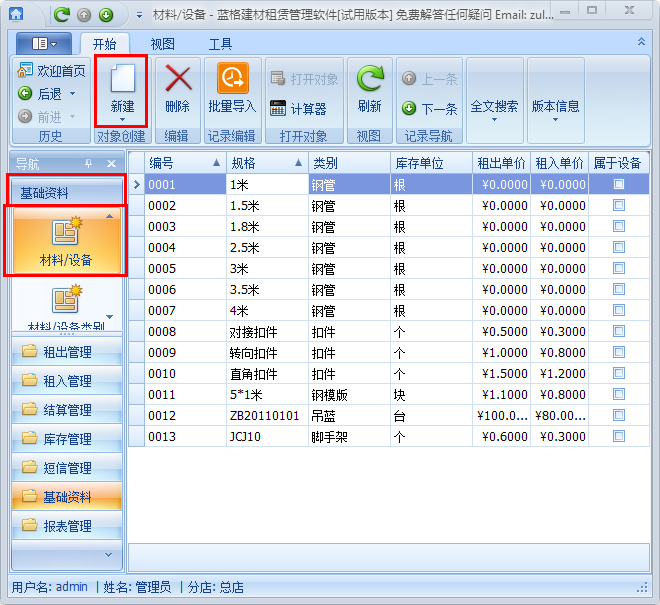Switch to the 视图 ribbon tab
The height and width of the screenshot is (605, 660).
coord(162,44)
